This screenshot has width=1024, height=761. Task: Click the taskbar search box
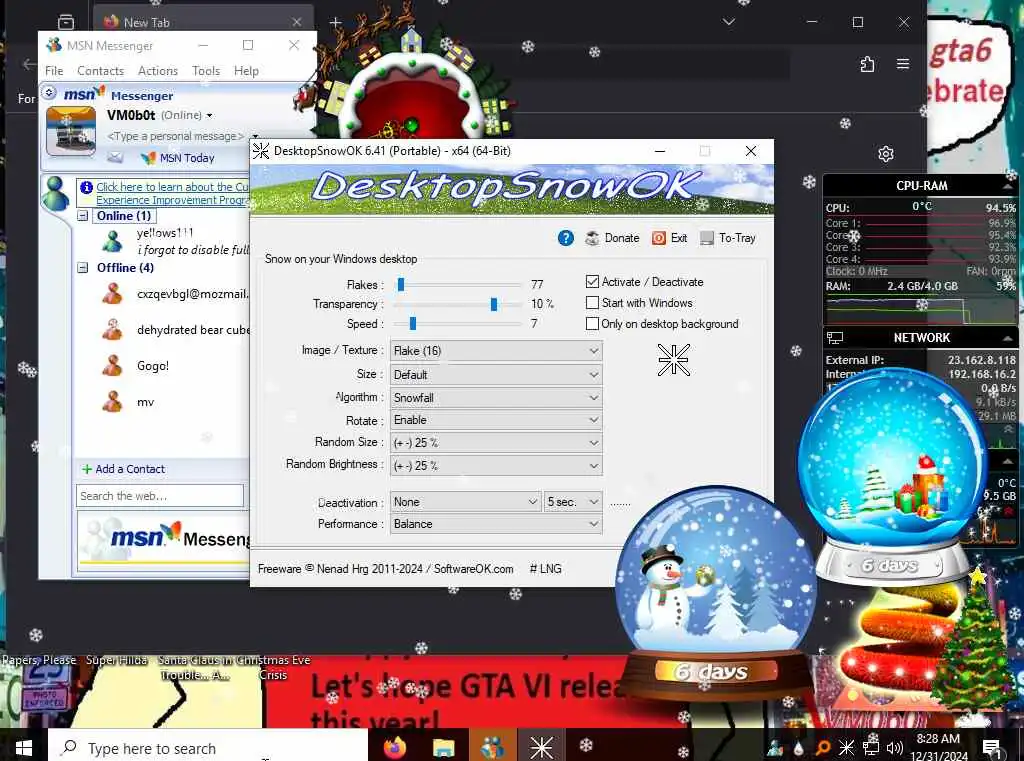(x=208, y=747)
